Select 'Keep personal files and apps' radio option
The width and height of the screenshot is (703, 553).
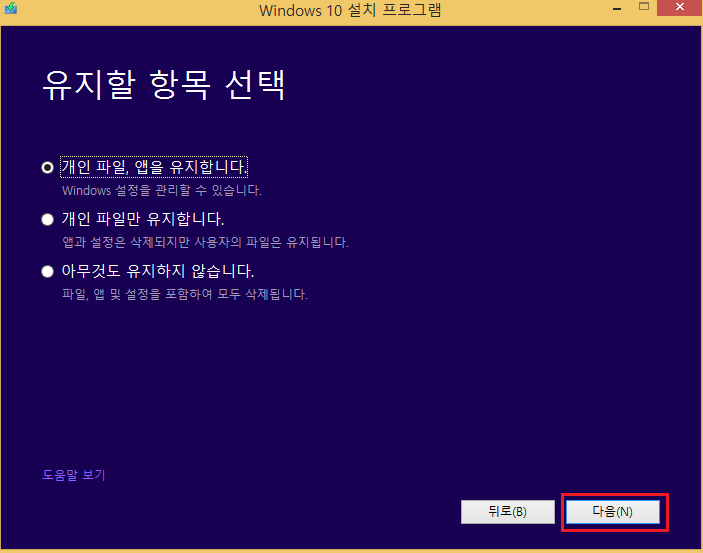(48, 167)
